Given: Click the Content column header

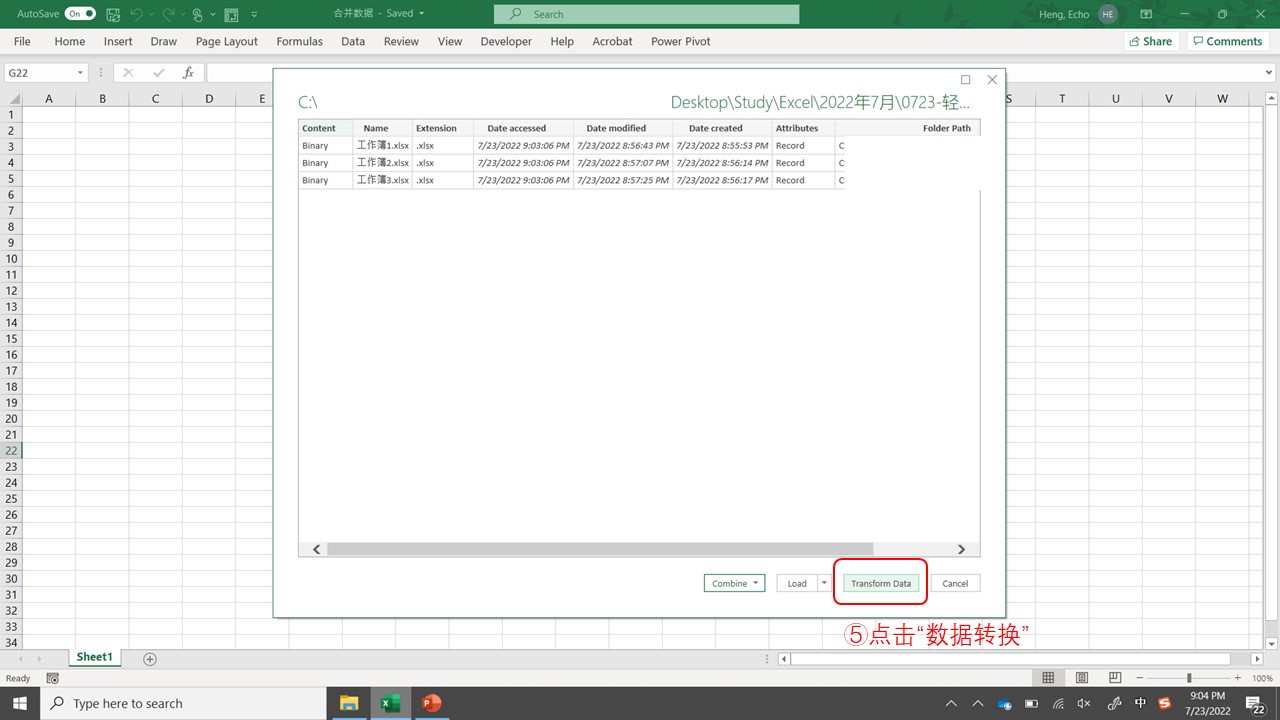Looking at the screenshot, I should (x=326, y=128).
